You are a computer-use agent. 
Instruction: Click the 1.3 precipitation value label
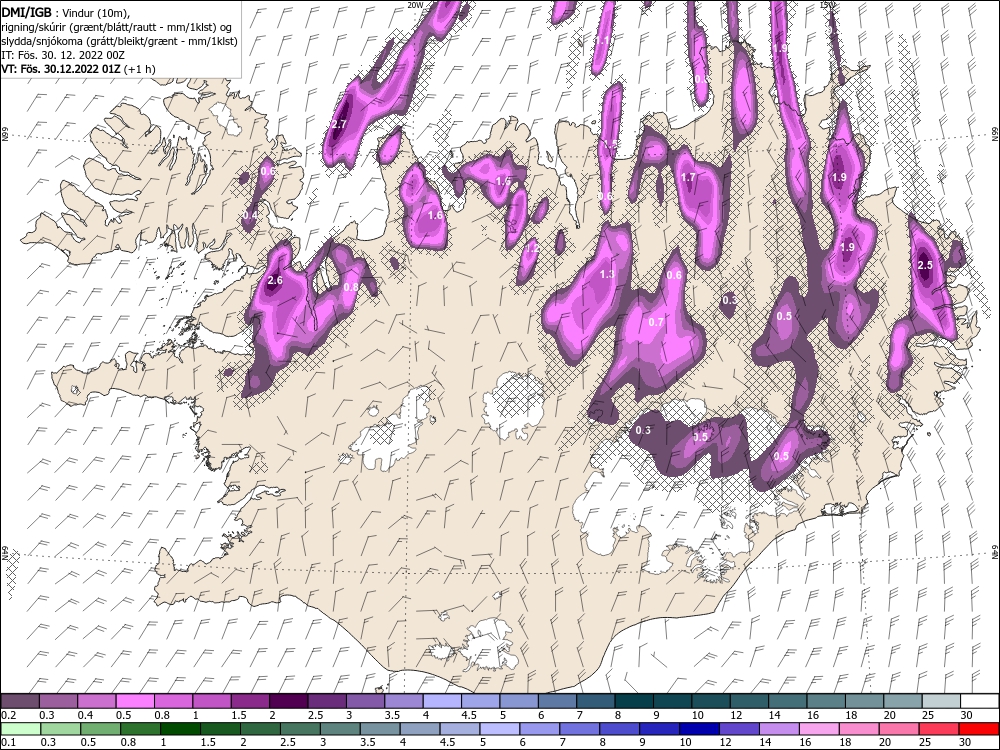click(x=608, y=274)
